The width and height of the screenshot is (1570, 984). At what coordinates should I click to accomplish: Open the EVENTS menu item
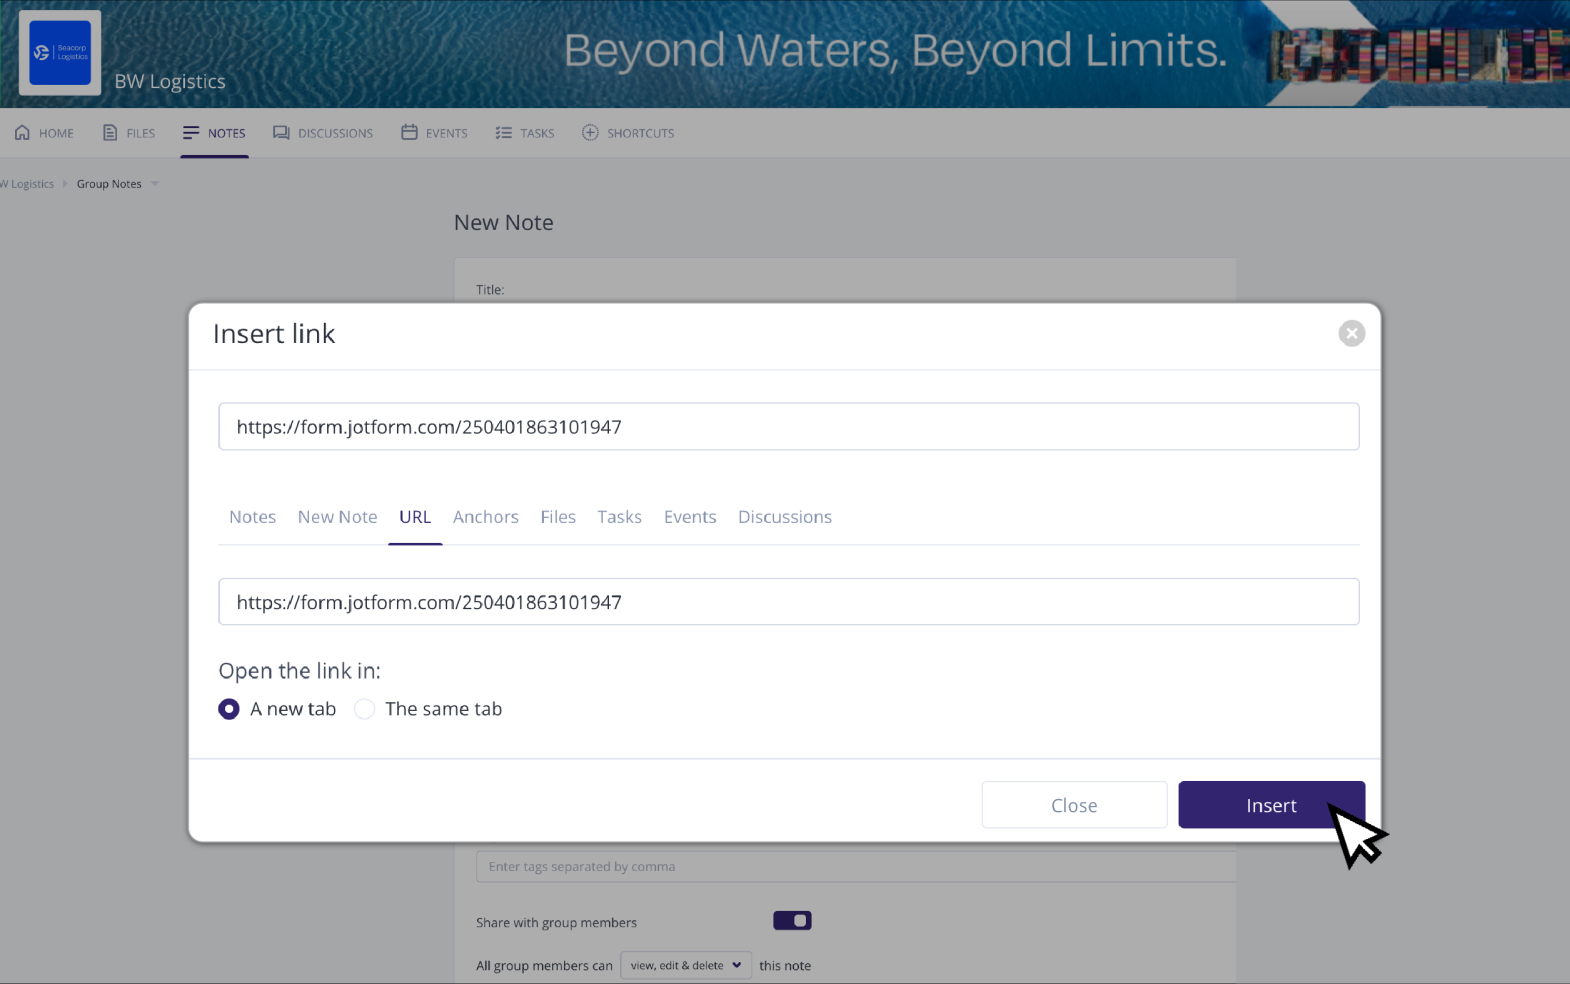tap(447, 133)
